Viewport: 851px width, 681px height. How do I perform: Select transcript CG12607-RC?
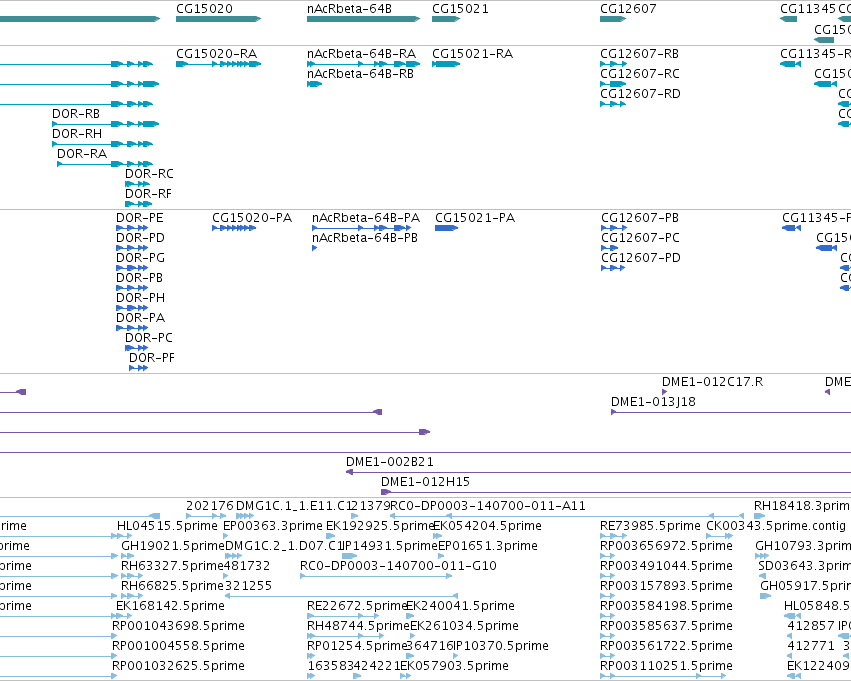613,84
